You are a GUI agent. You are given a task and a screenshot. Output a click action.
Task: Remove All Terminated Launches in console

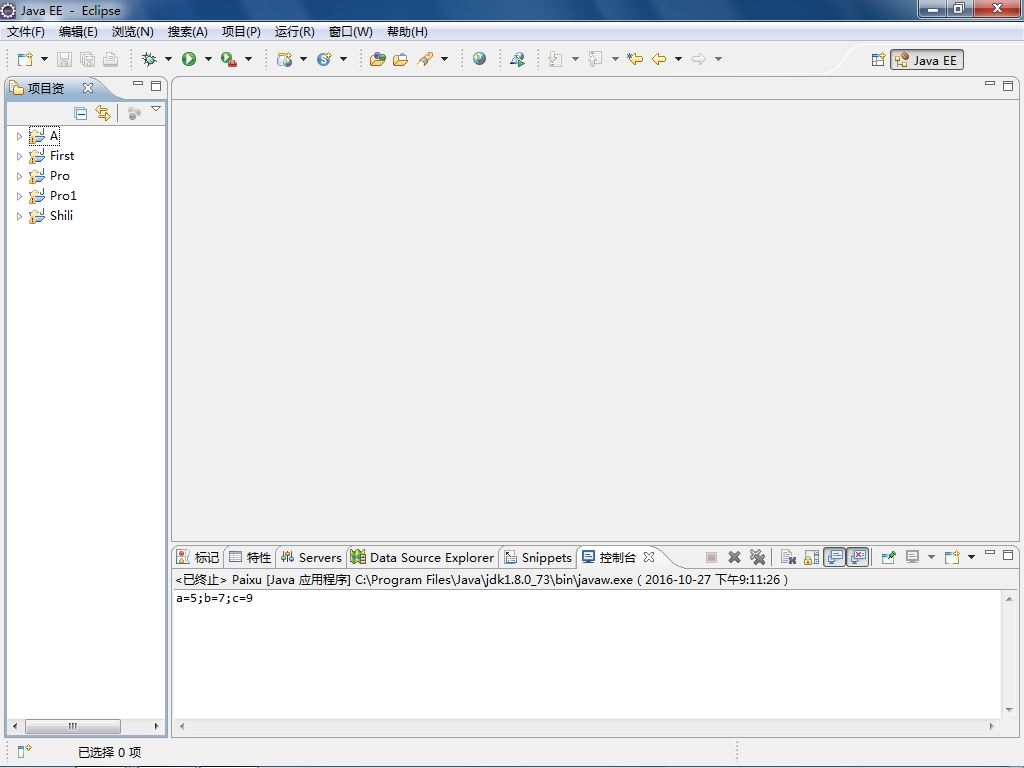(x=758, y=557)
